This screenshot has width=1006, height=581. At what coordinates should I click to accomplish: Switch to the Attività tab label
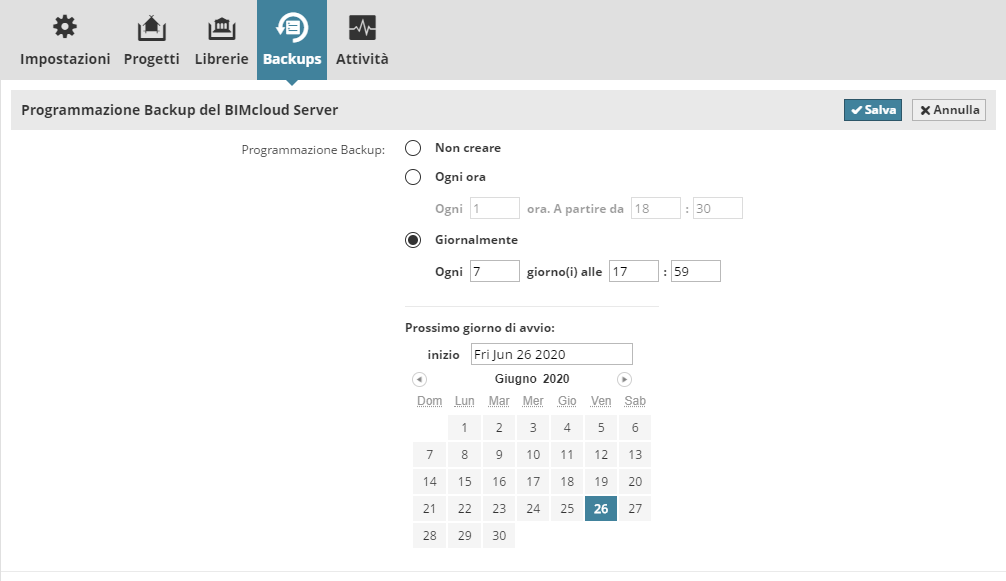[362, 59]
